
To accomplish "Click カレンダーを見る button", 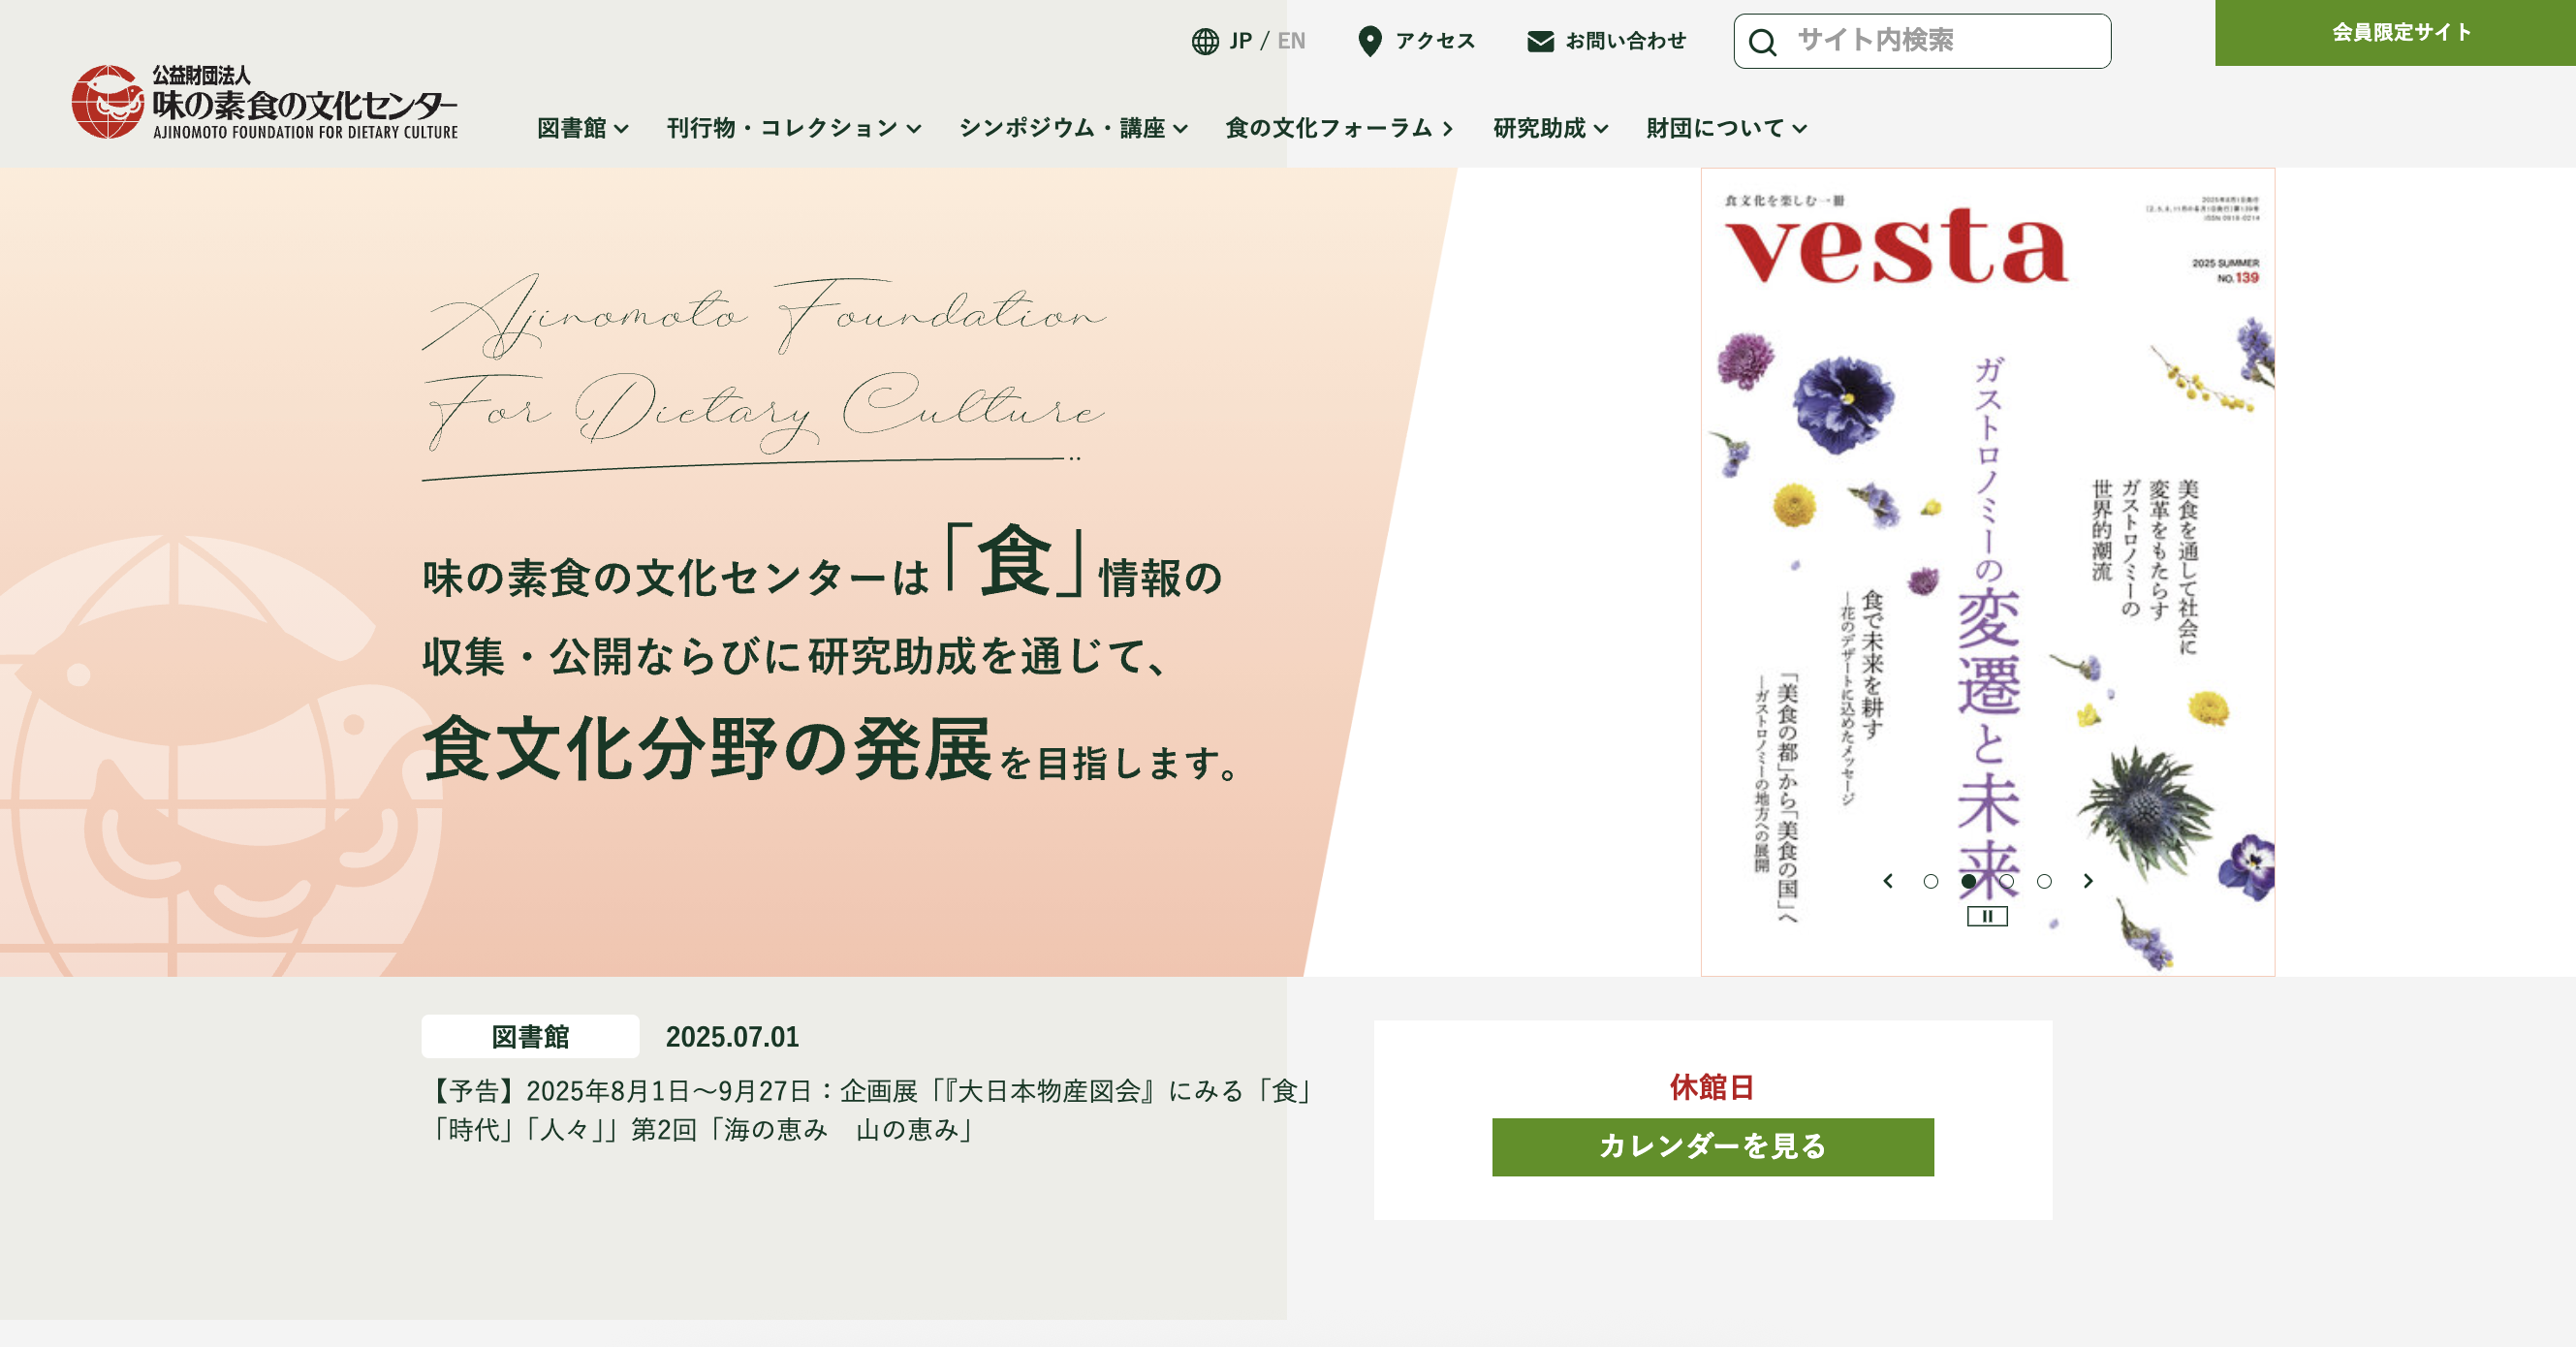I will (x=1713, y=1147).
